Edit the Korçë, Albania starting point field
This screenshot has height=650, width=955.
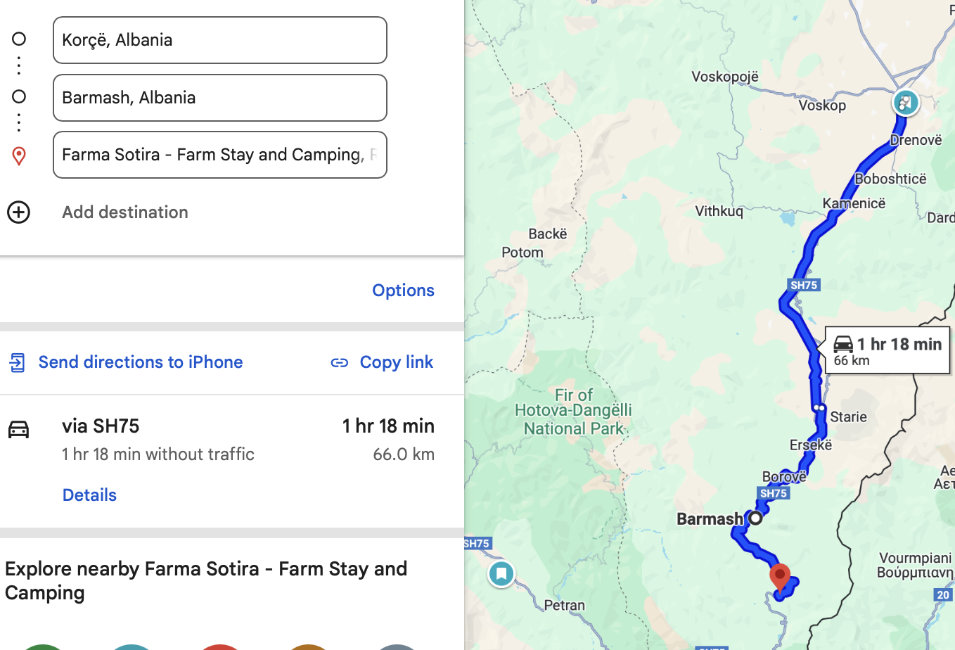[219, 40]
